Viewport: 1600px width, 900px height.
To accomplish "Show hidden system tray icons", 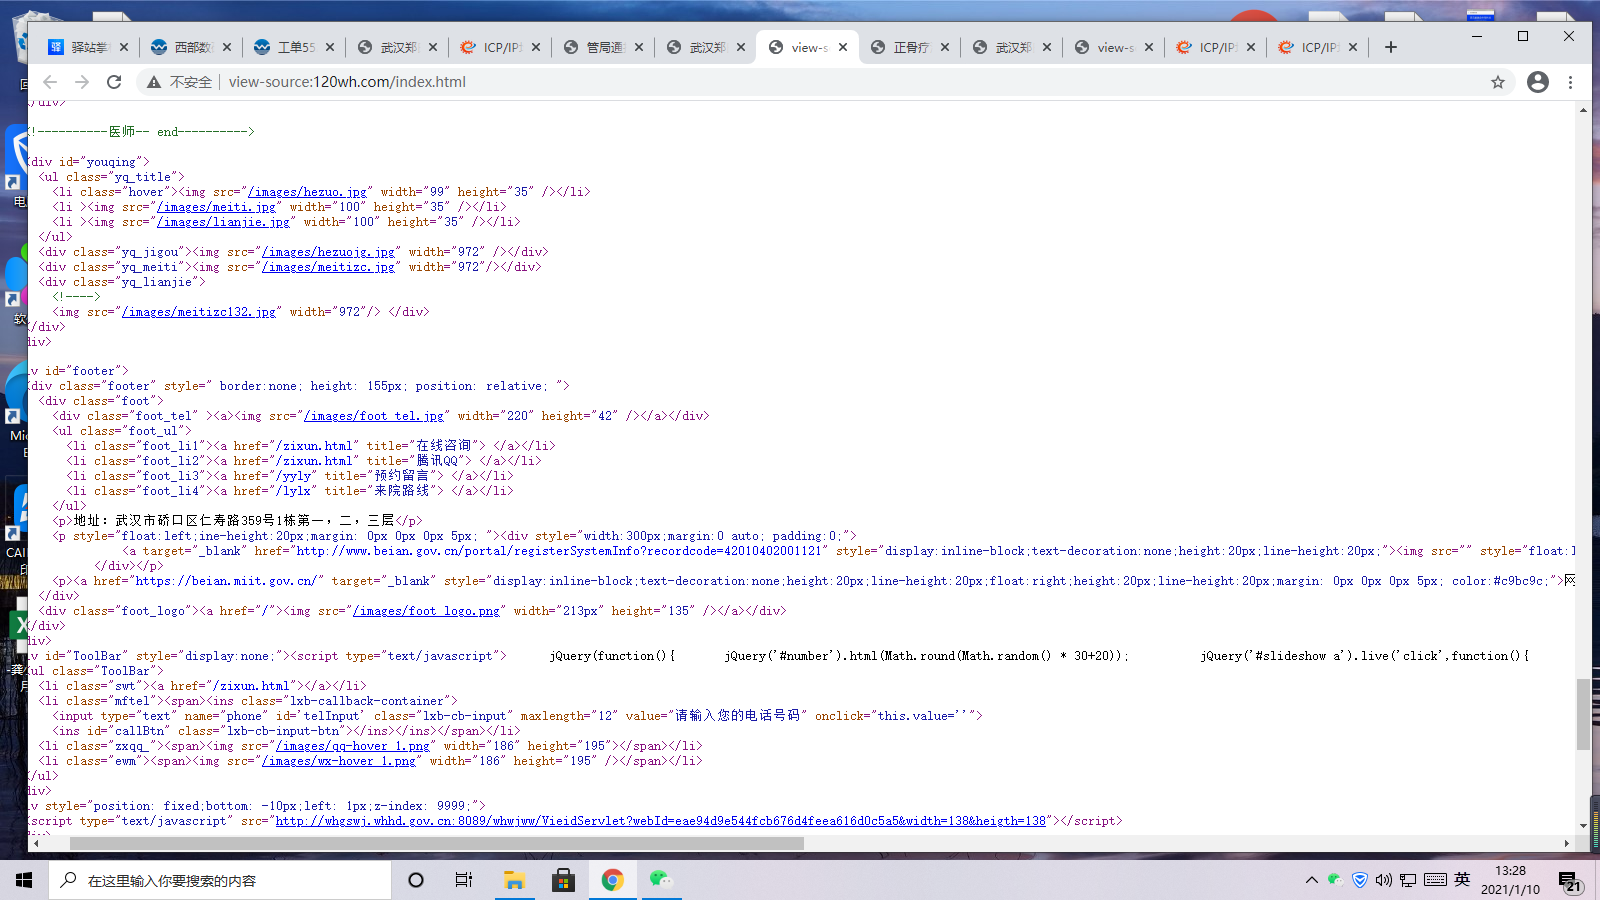I will pos(1311,880).
